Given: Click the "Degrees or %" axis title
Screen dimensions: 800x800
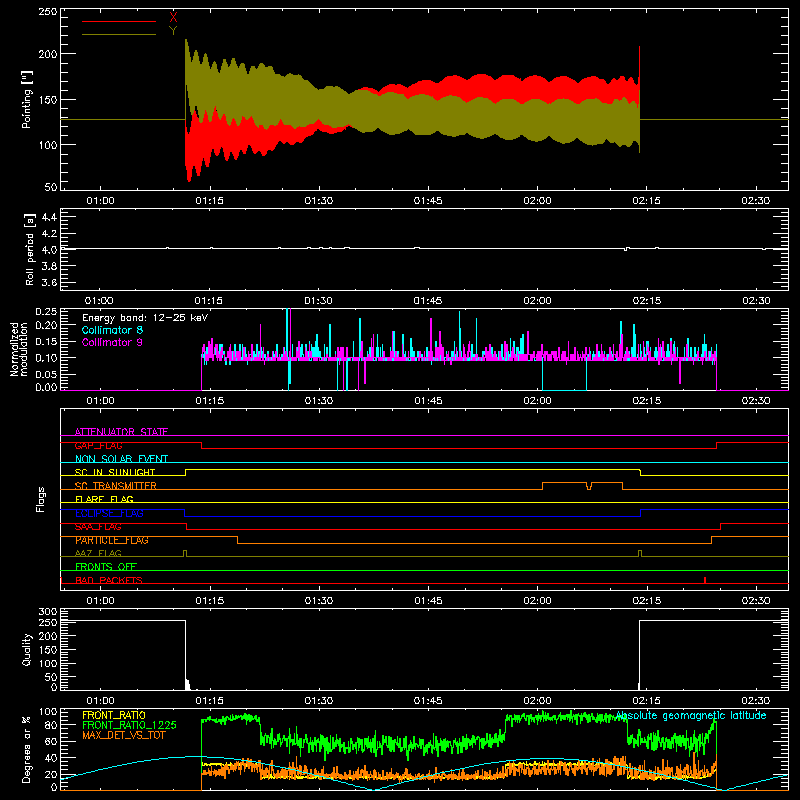Looking at the screenshot, I should pyautogui.click(x=27, y=749).
